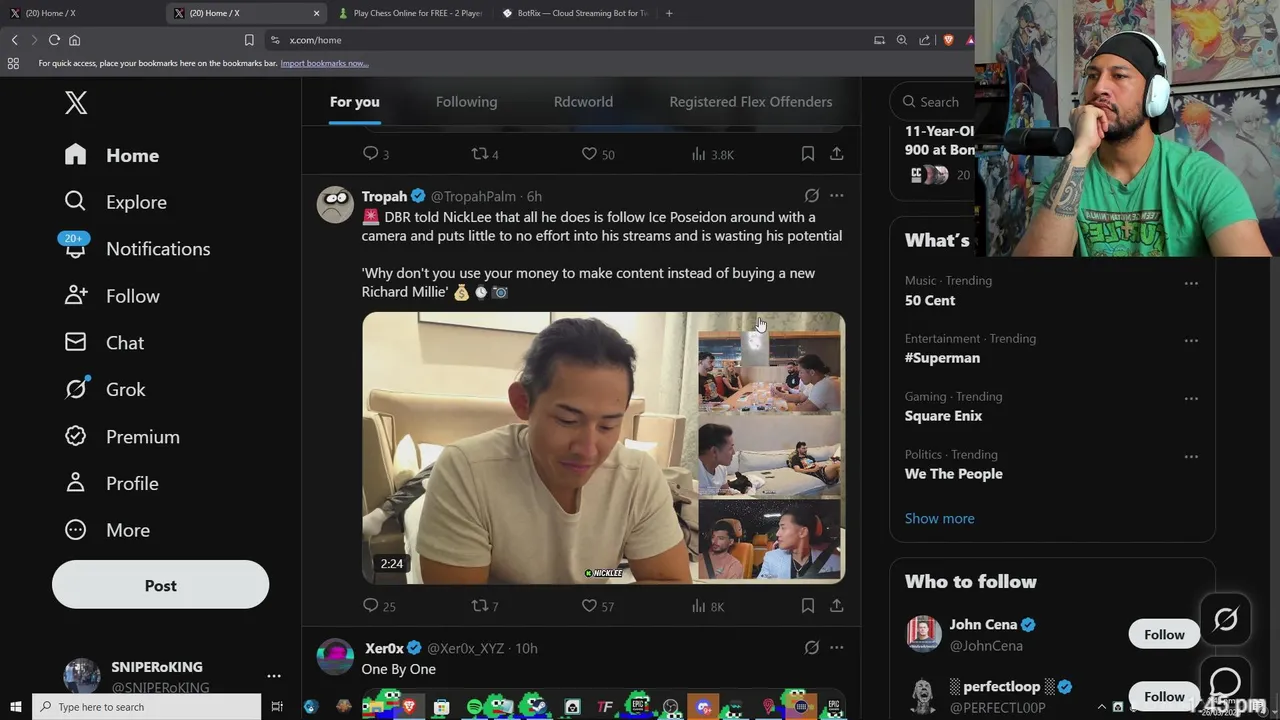Close the active Home / X tab

[317, 13]
